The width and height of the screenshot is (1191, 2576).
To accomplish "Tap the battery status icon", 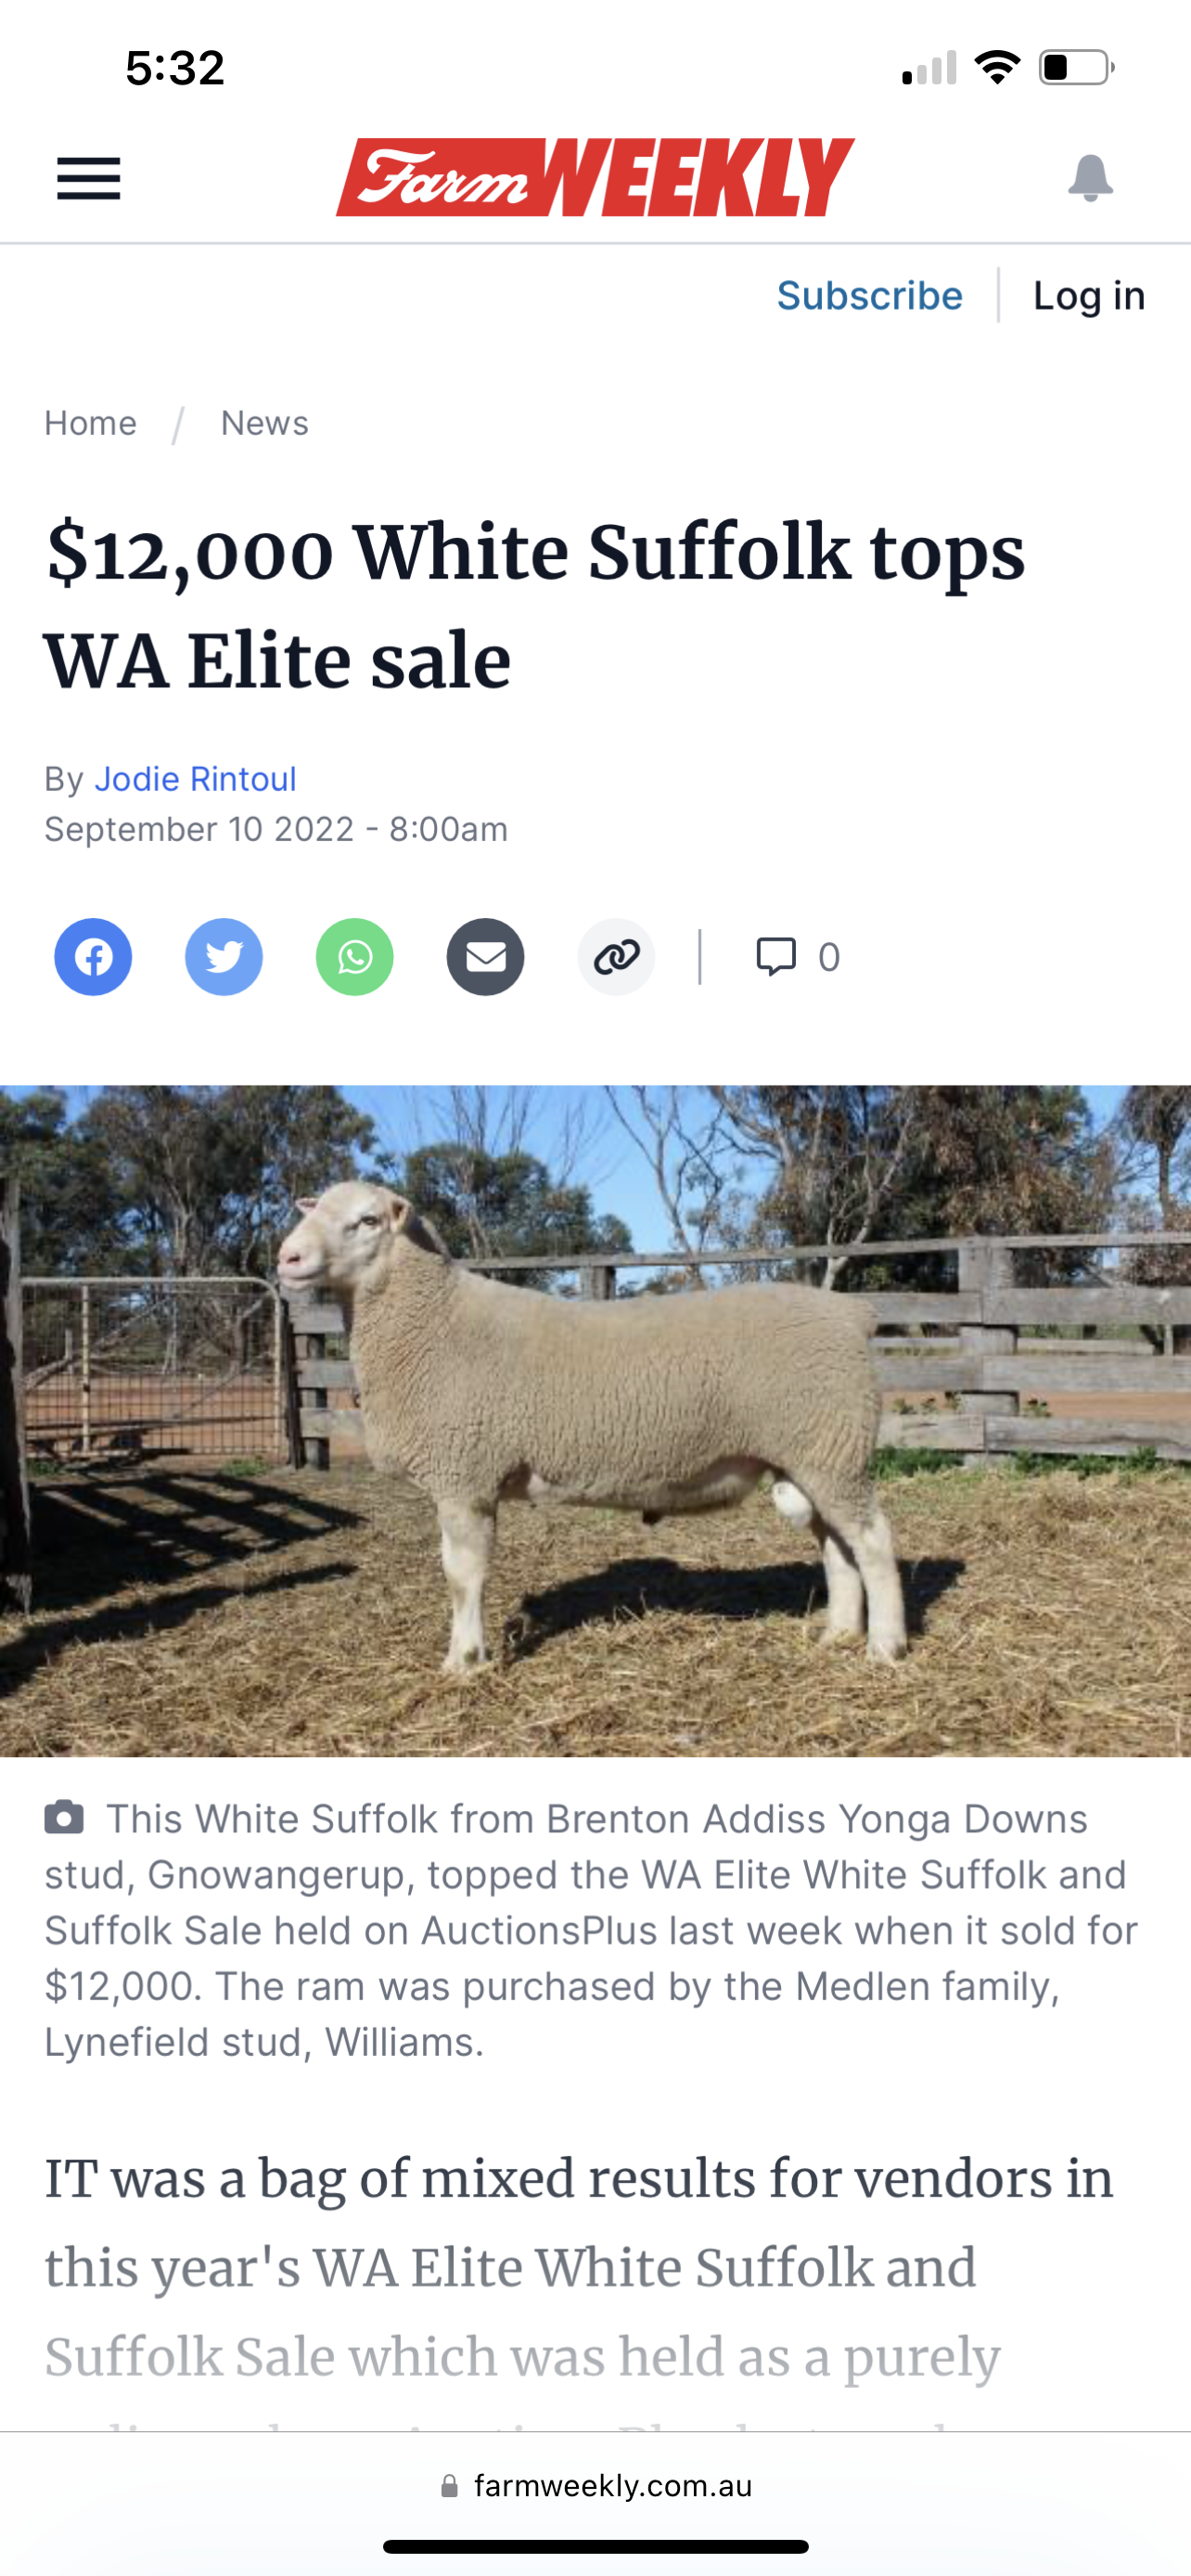I will 1077,68.
